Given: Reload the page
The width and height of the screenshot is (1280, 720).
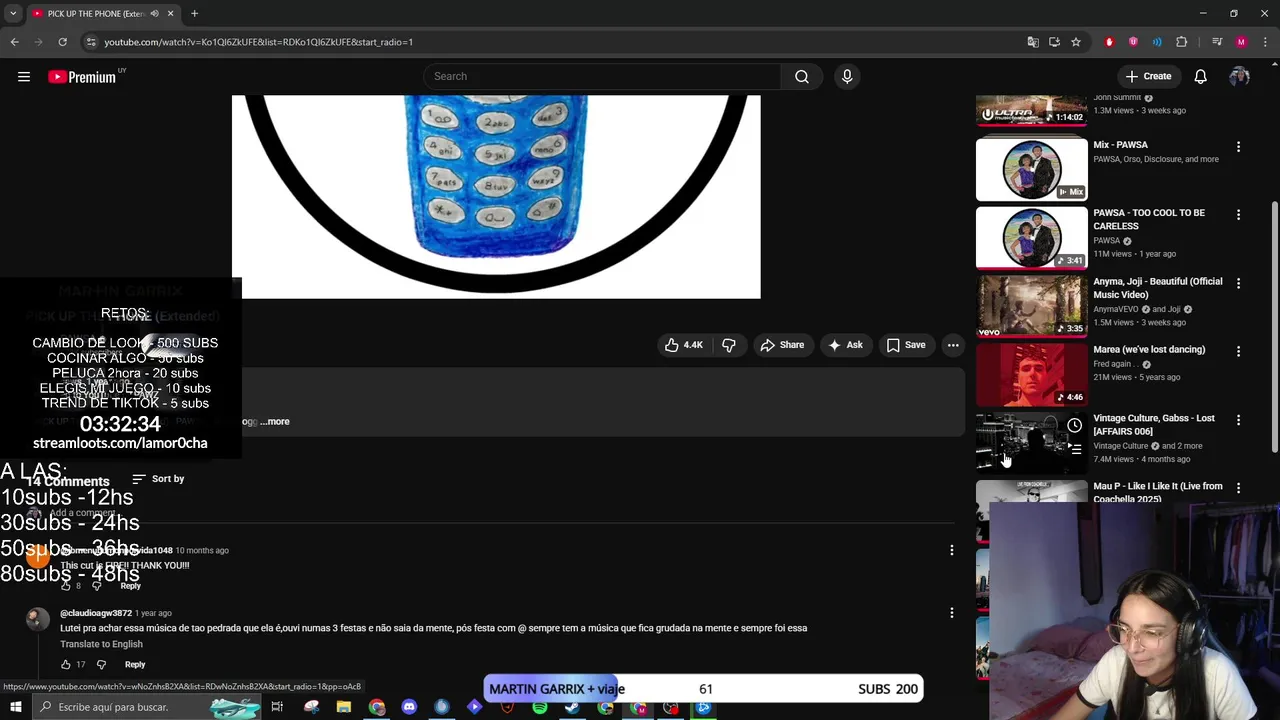Looking at the screenshot, I should tap(62, 42).
